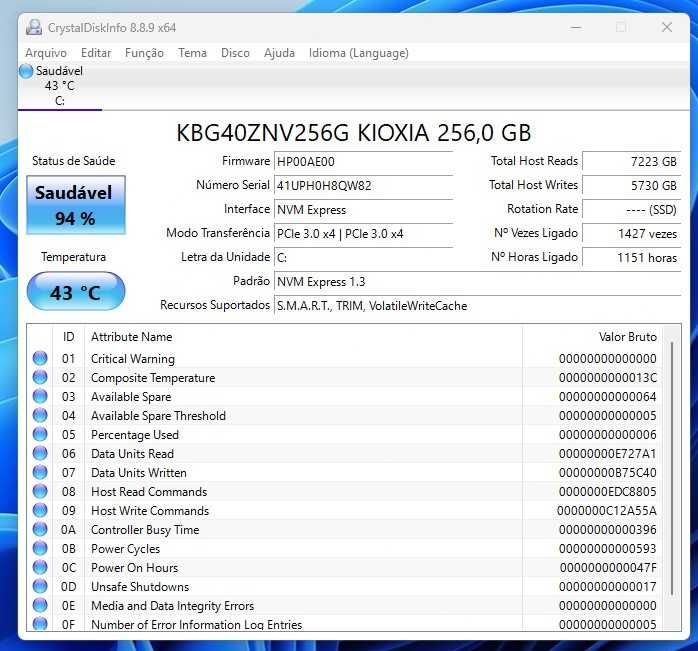The width and height of the screenshot is (698, 651).
Task: Select the Critical Warning attribute name
Action: coord(133,359)
